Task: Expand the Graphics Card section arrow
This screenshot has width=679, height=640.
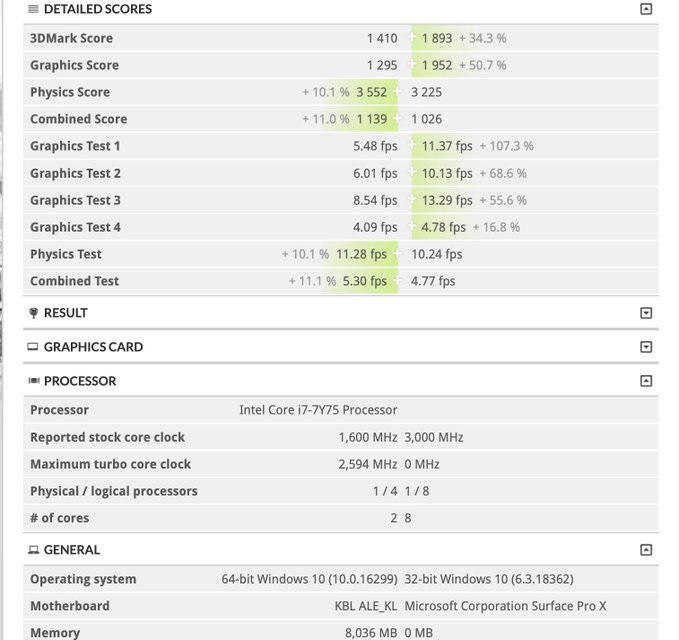Action: [x=646, y=347]
